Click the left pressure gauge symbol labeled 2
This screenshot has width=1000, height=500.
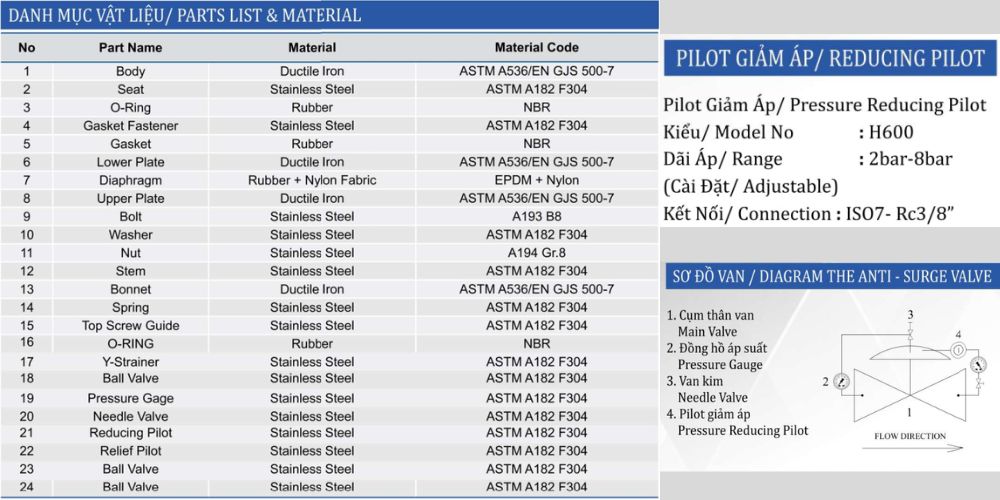840,381
